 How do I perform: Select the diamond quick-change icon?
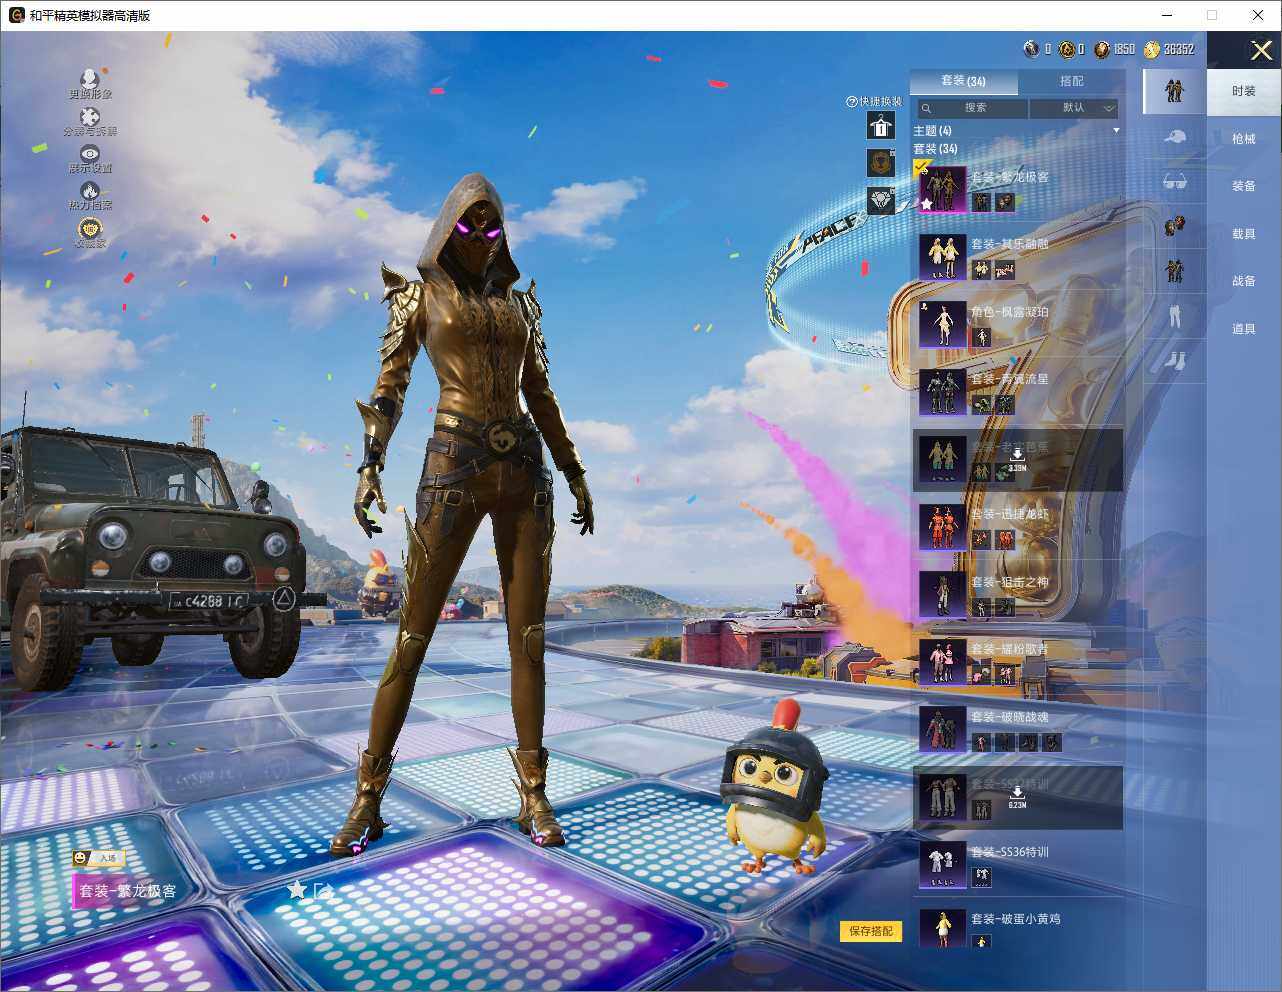tap(880, 201)
